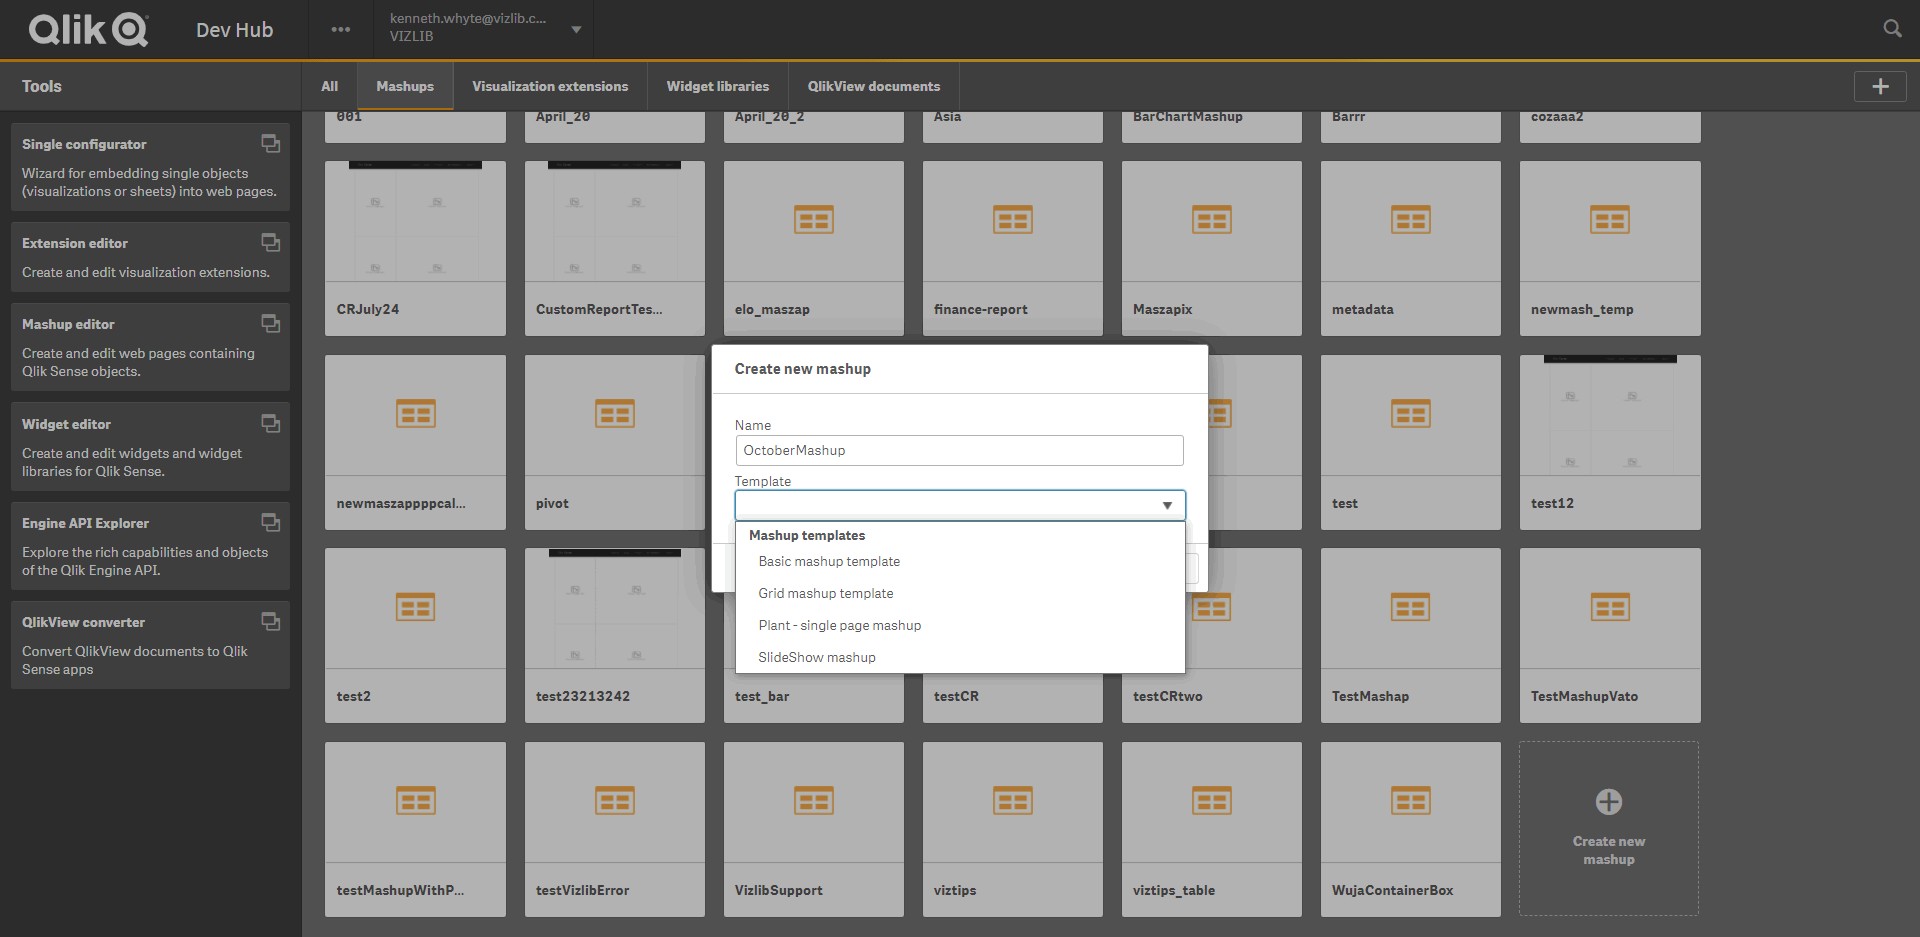
Task: Click the pivot mashup icon
Action: tap(614, 414)
